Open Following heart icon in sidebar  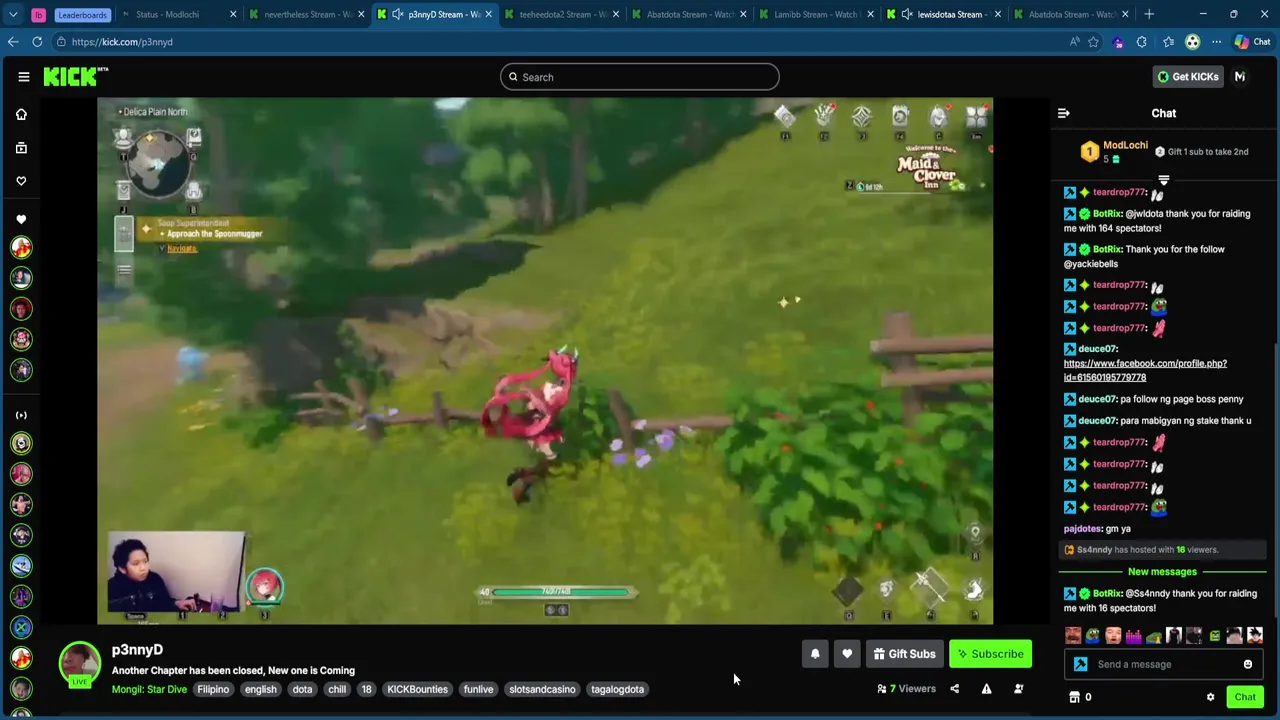click(x=21, y=181)
